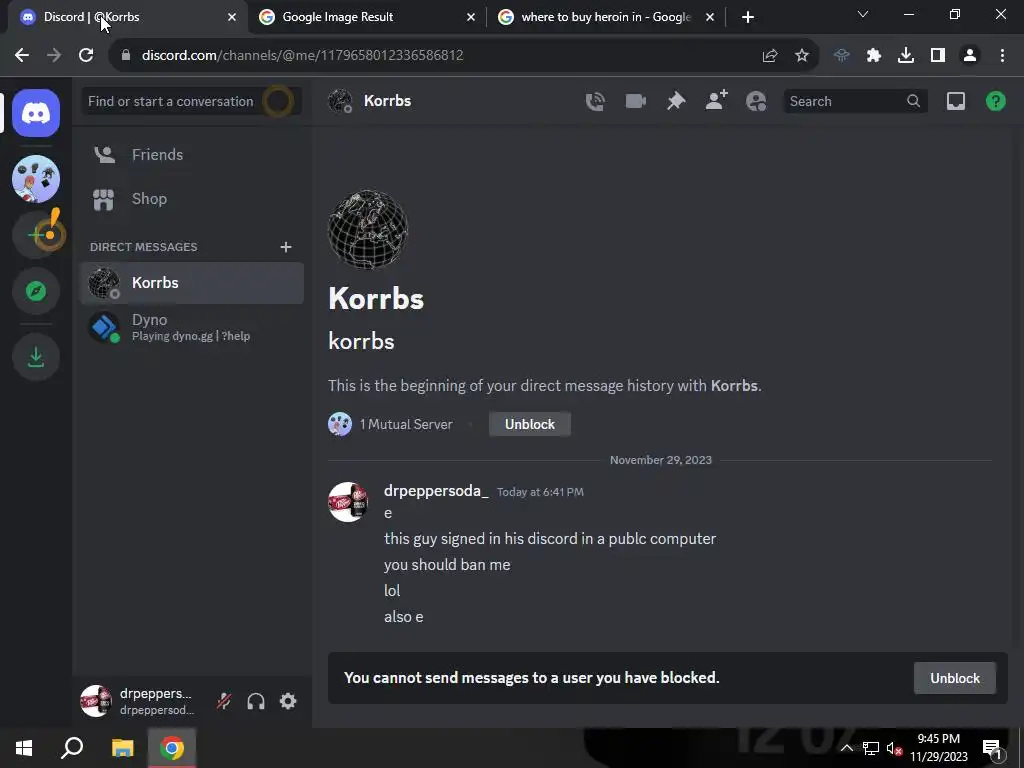Screen dimensions: 1024x768
Task: Click message text "you should ban me"
Action: [447, 565]
